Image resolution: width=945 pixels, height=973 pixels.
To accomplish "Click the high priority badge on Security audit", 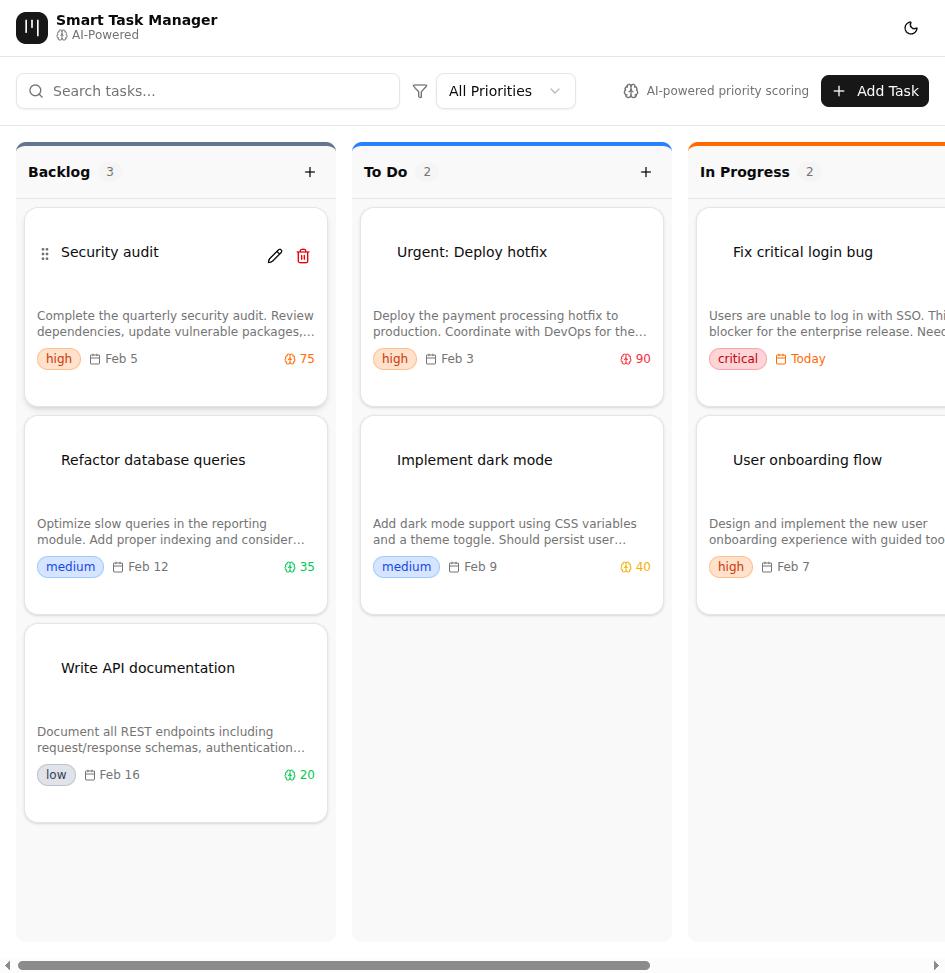I will click(x=58, y=358).
